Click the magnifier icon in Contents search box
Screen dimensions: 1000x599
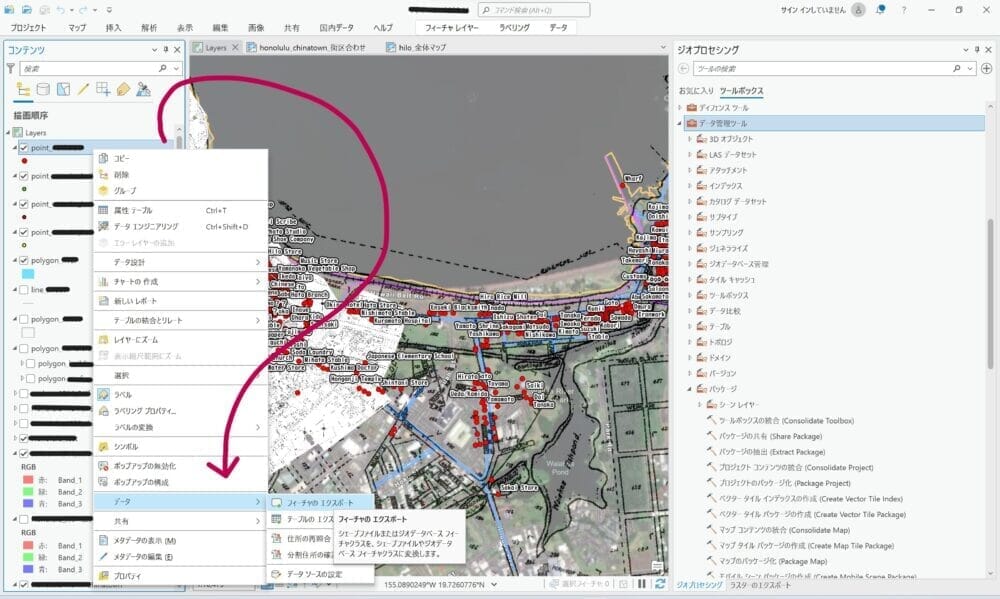click(x=163, y=68)
